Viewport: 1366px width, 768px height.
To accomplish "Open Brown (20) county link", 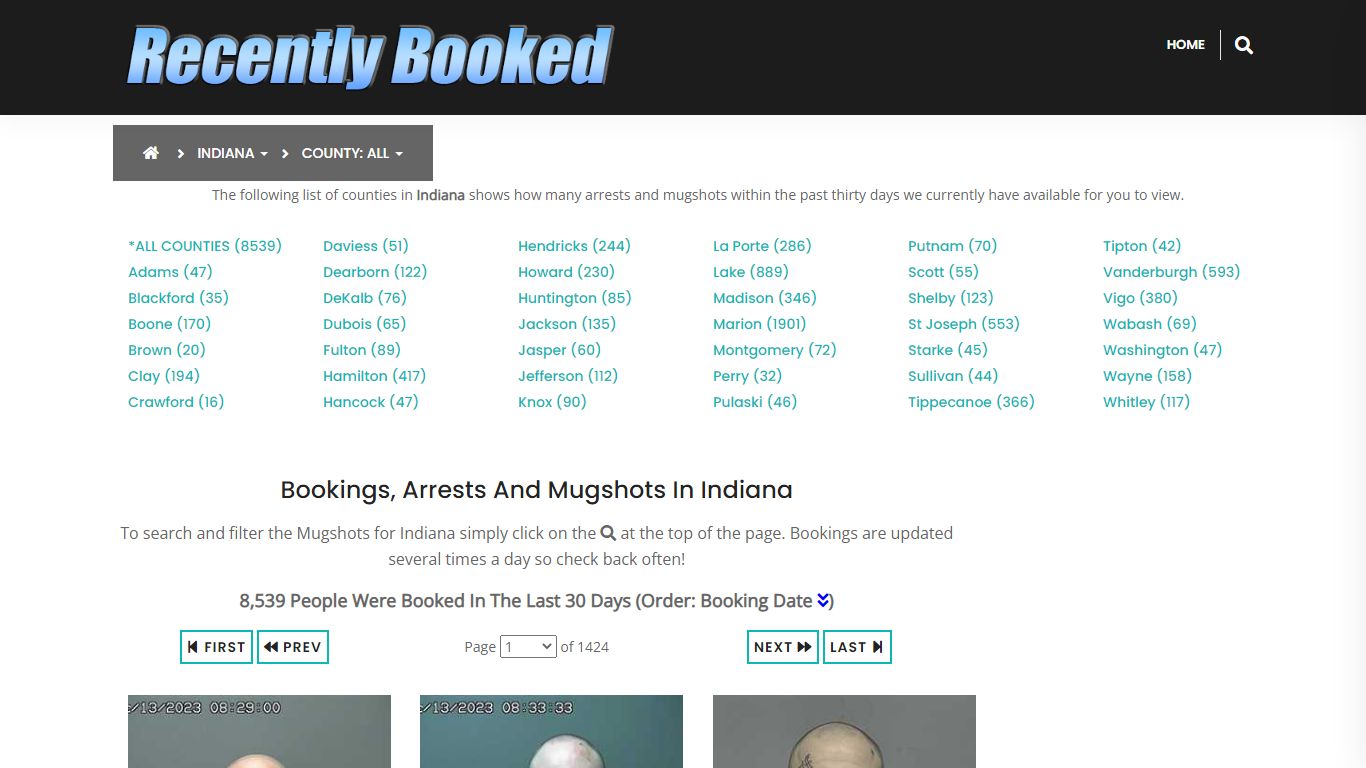I will (167, 350).
